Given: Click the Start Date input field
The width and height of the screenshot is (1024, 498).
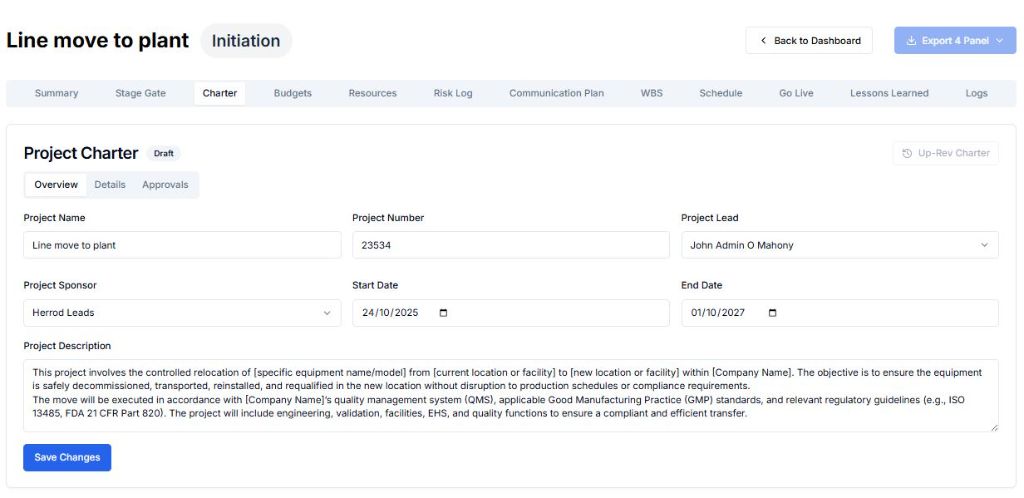Looking at the screenshot, I should coord(511,313).
